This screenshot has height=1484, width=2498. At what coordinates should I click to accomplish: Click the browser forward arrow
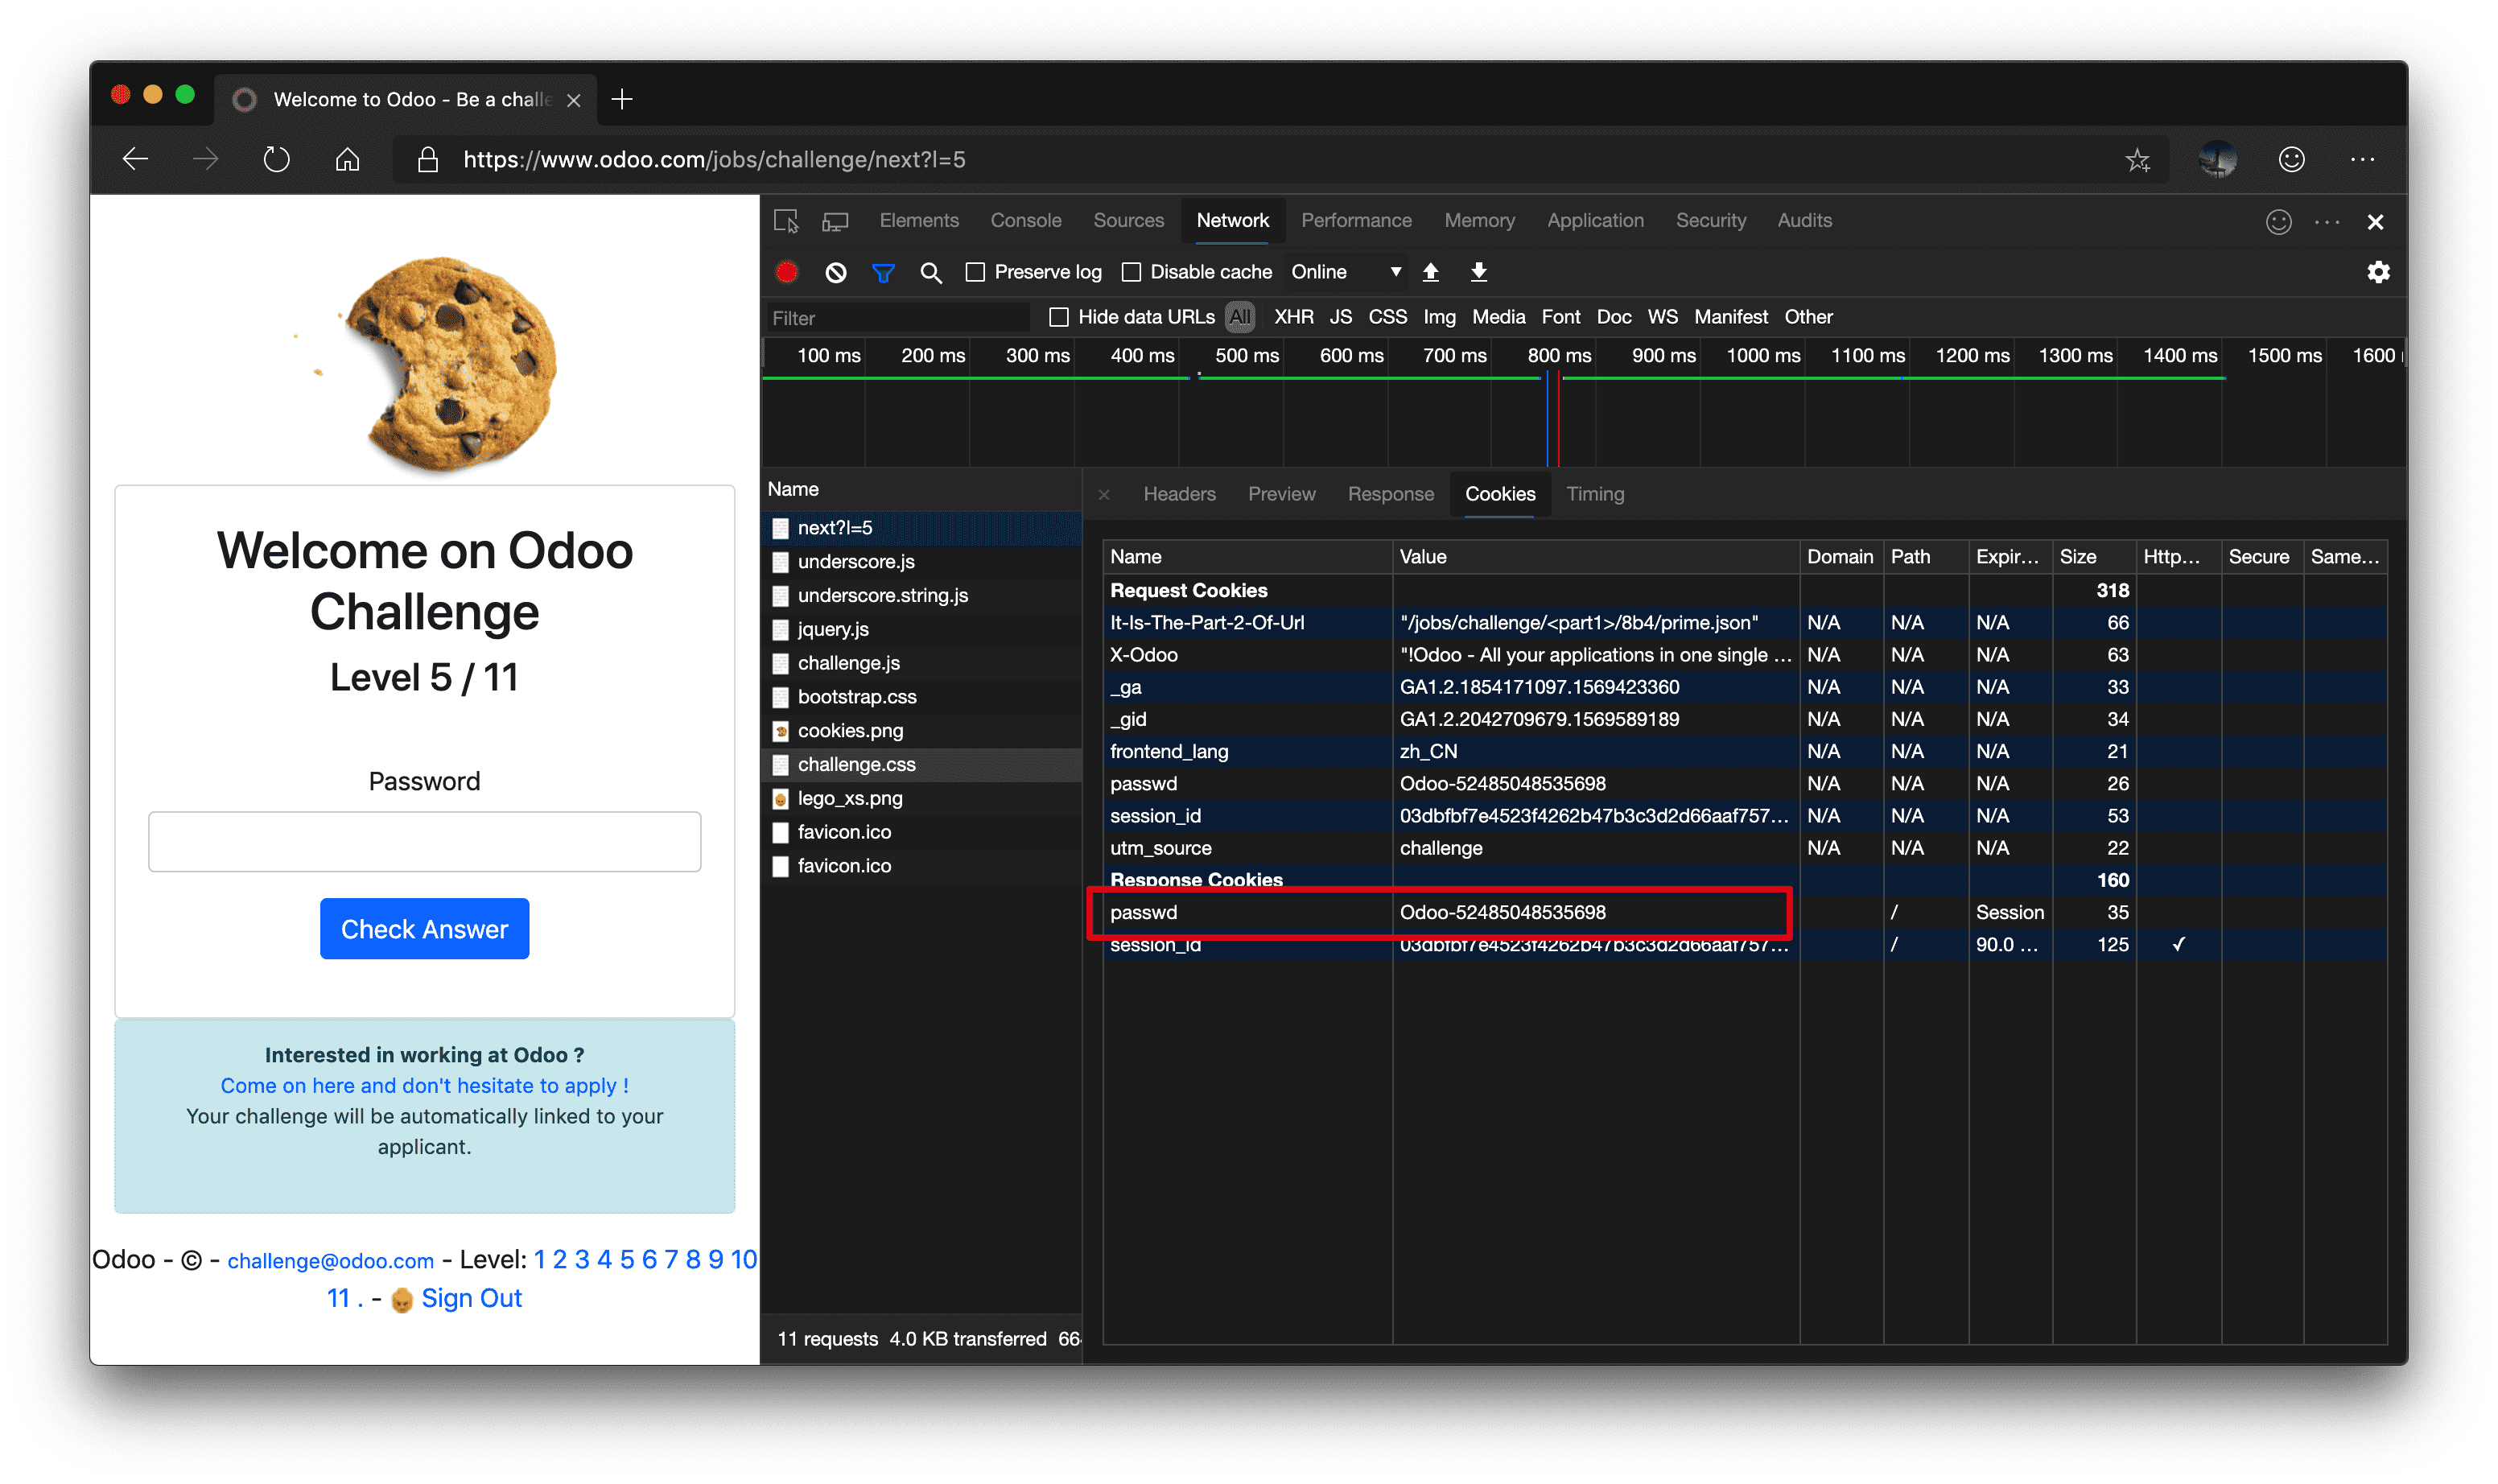tap(205, 159)
